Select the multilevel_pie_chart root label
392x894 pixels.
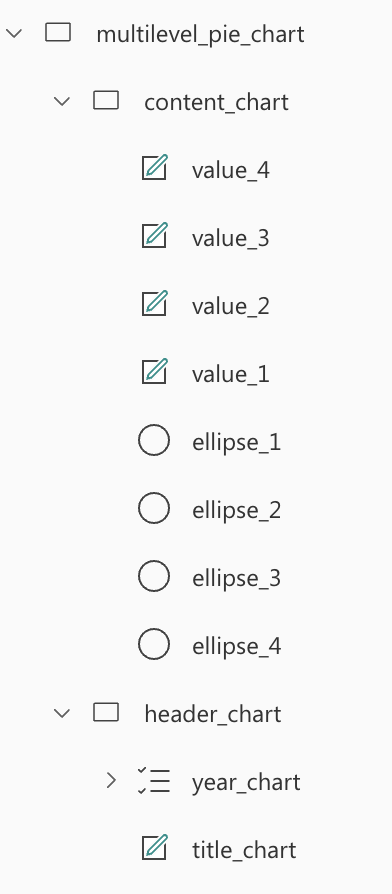coord(200,34)
